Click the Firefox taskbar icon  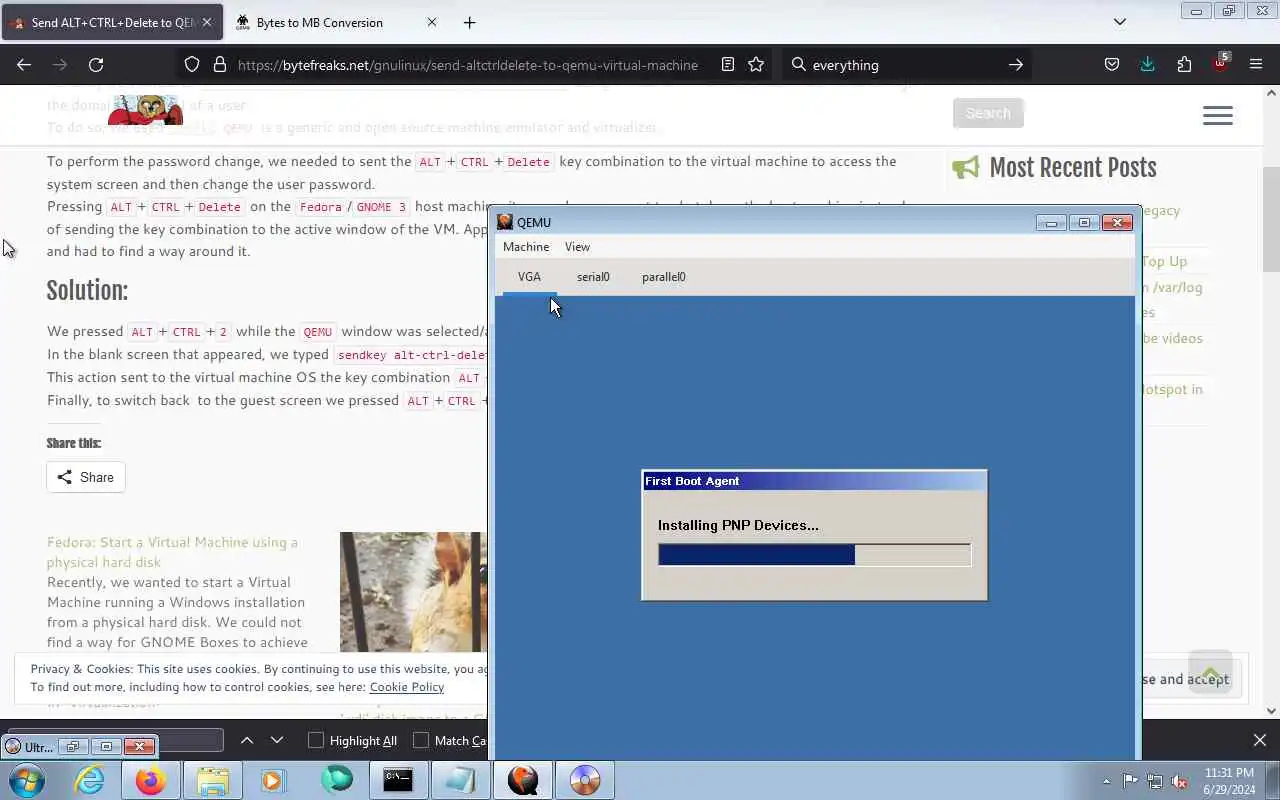click(151, 780)
